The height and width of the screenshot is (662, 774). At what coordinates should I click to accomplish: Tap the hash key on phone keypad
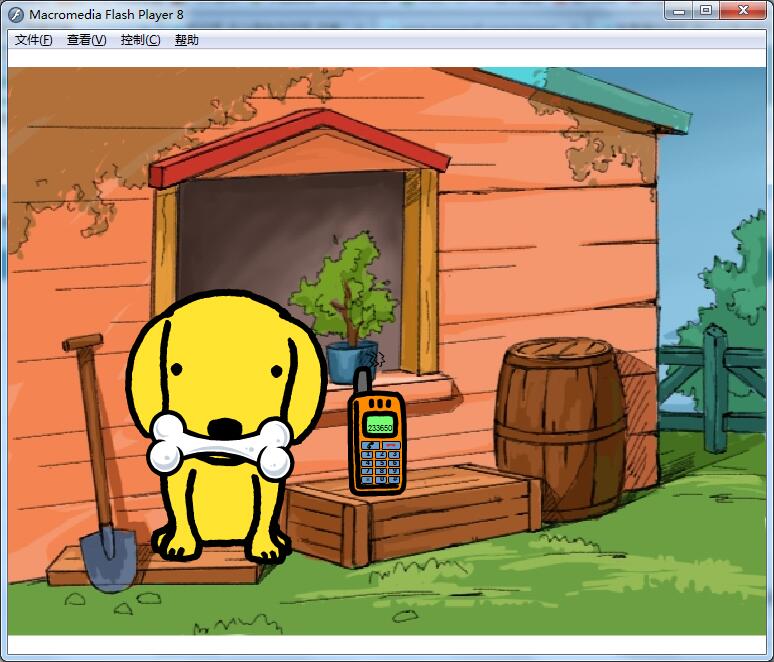[394, 480]
